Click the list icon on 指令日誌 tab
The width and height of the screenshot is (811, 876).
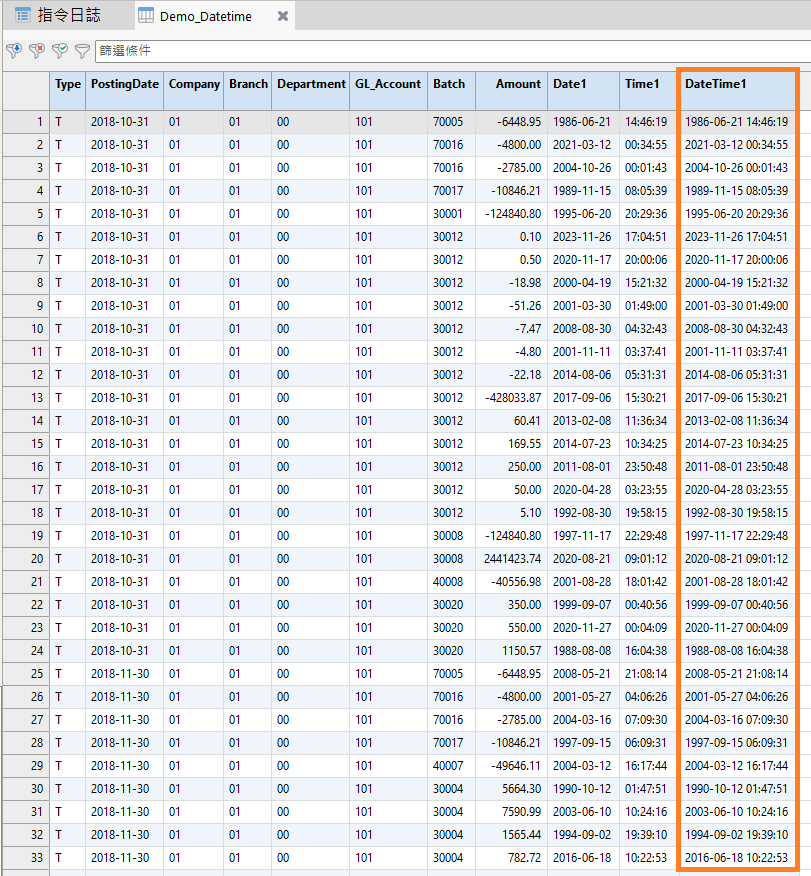click(22, 15)
